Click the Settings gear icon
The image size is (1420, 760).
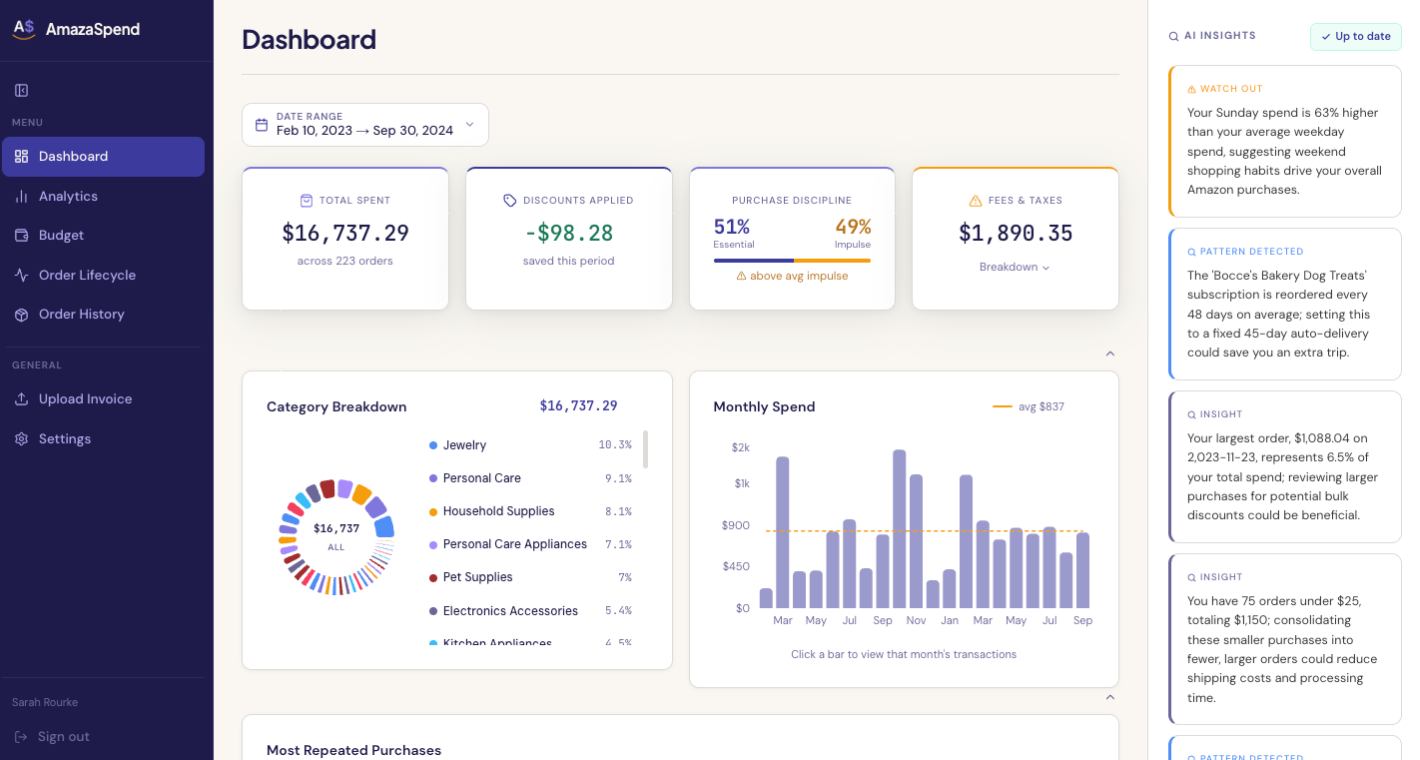coord(21,439)
